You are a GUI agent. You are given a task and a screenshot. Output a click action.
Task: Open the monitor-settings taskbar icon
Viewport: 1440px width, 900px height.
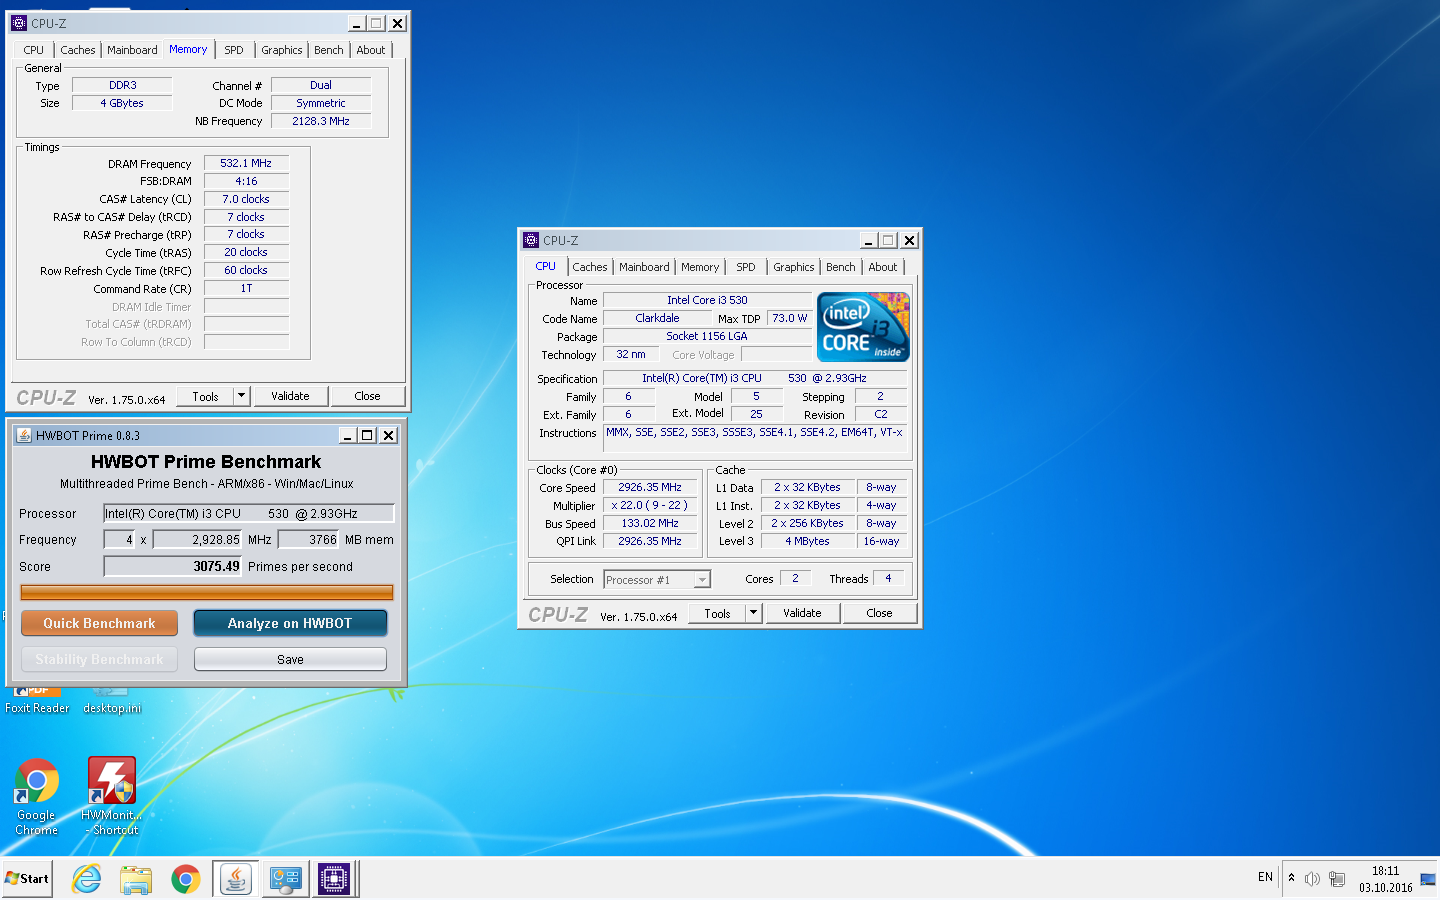(285, 879)
